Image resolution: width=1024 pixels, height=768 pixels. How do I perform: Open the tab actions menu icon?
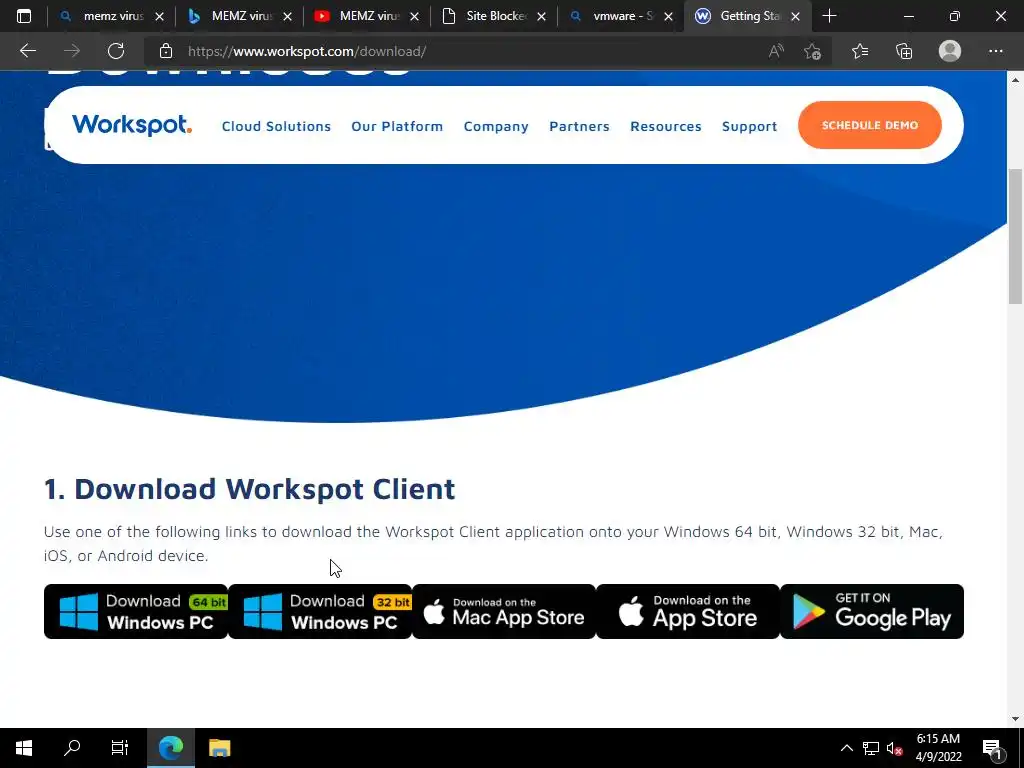[x=24, y=16]
